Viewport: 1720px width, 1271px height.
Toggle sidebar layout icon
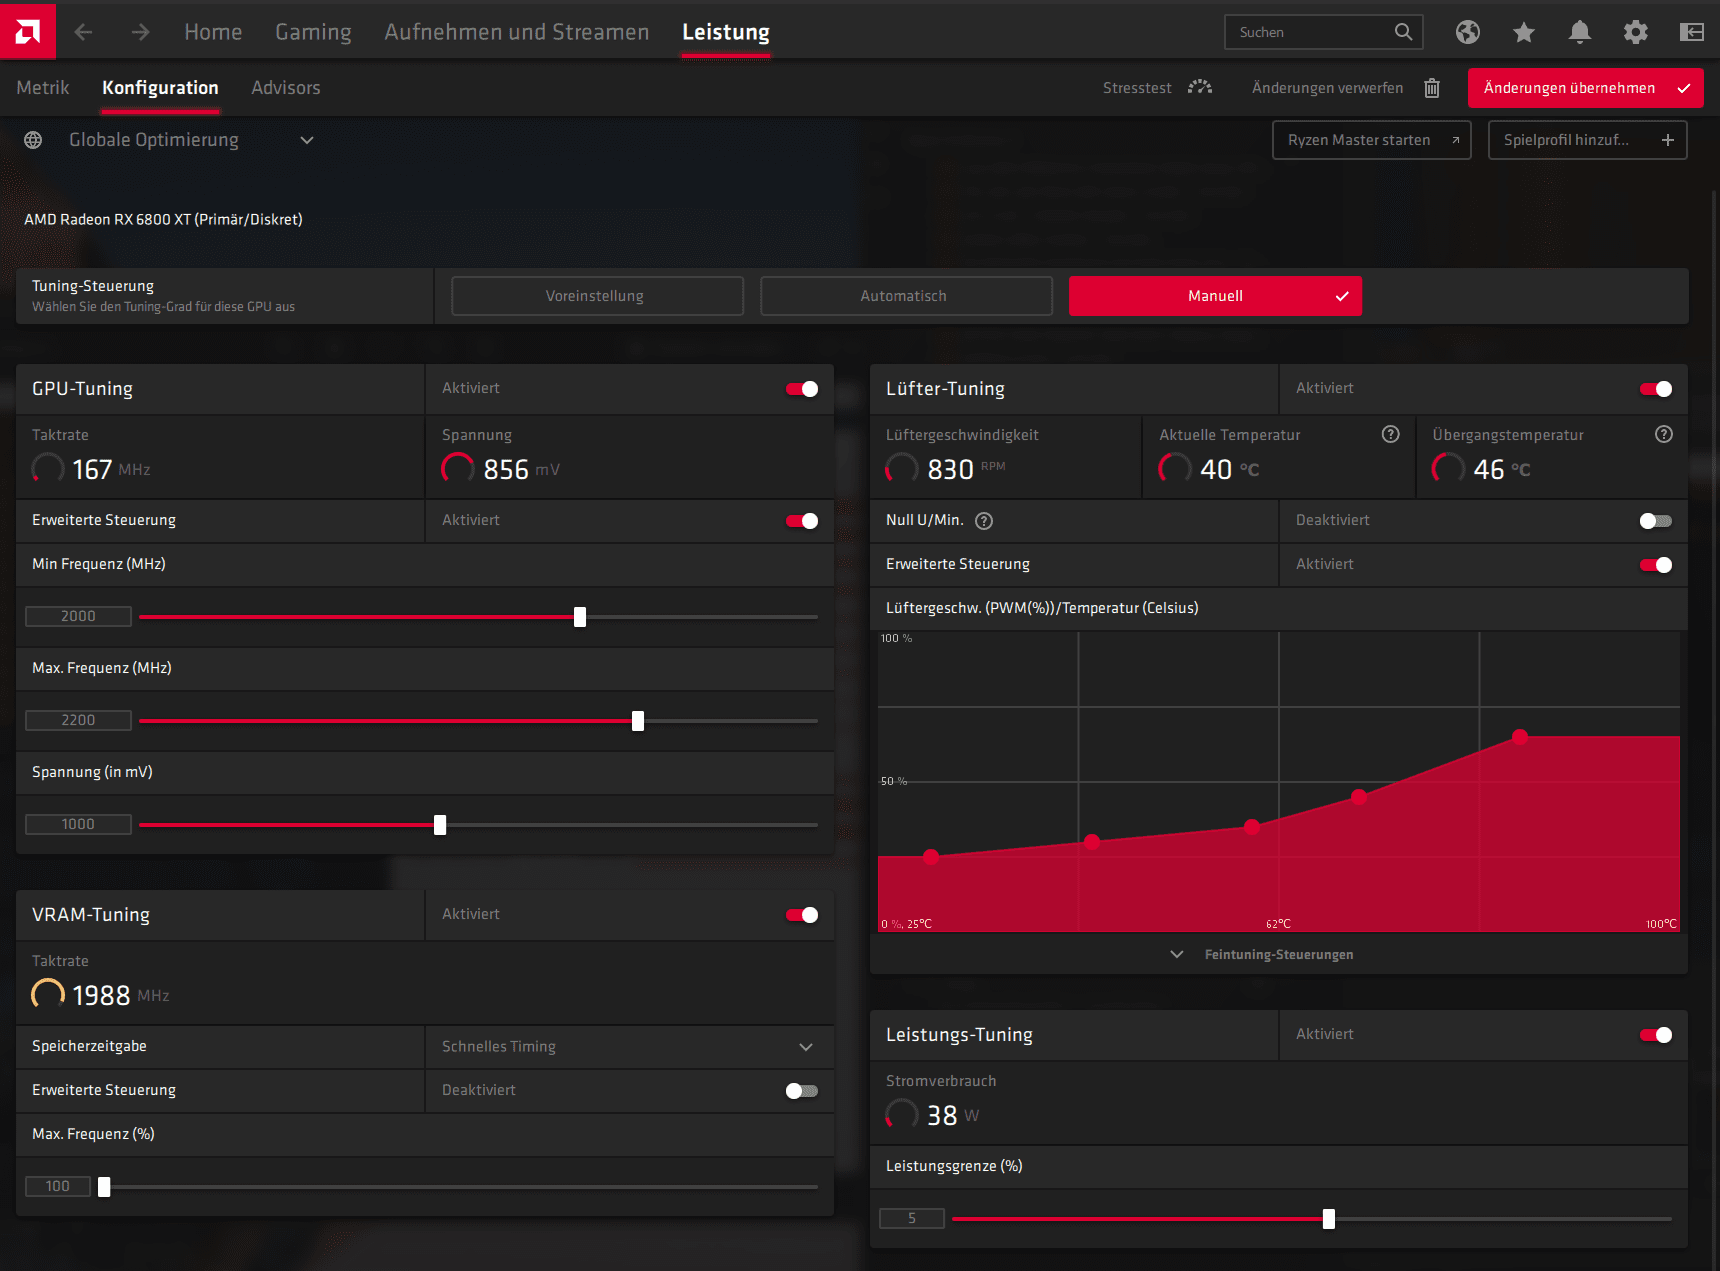[1692, 32]
